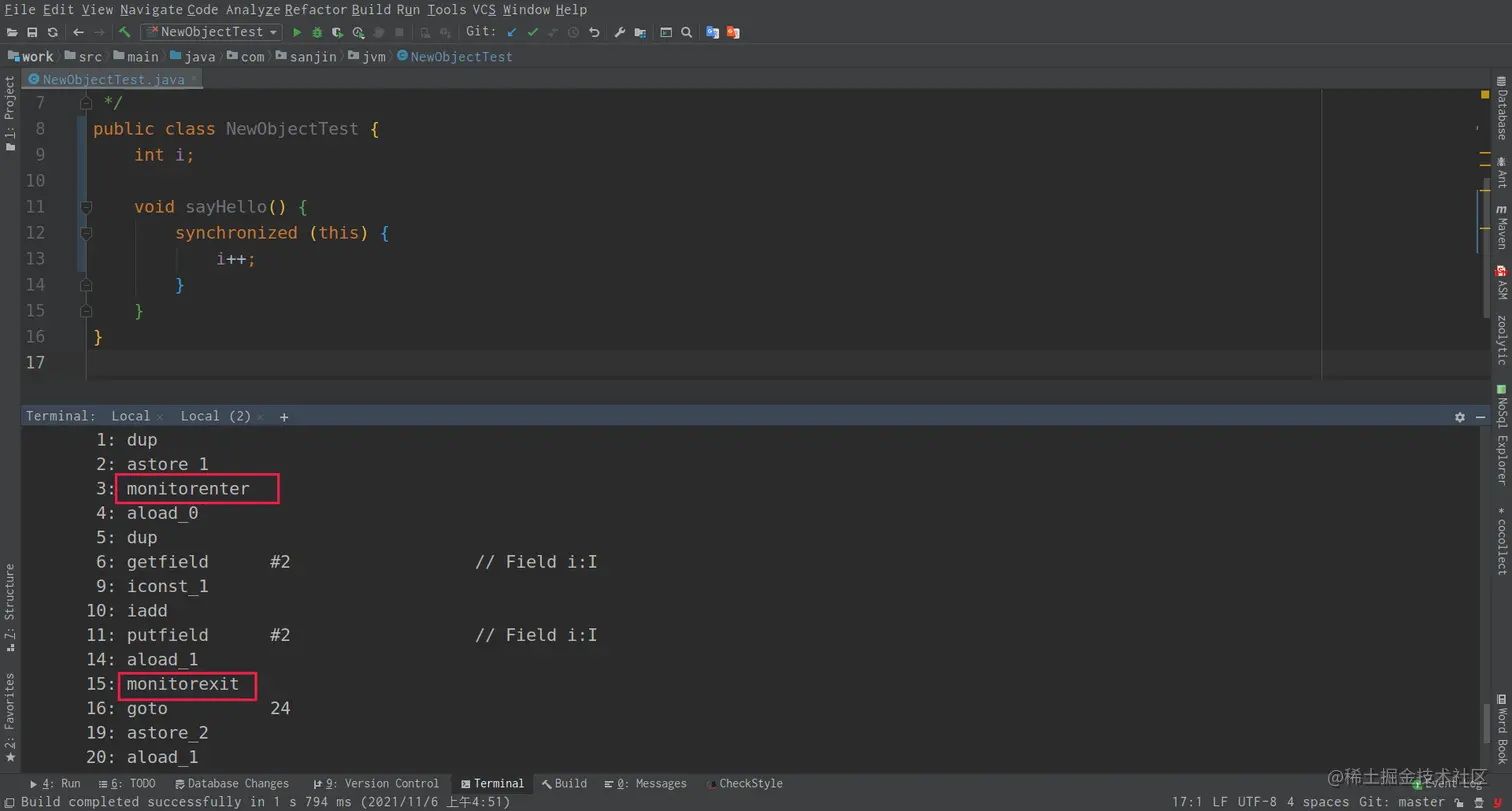Close the NewObjectTest.java editor tab
Screen dimensions: 1512x811
pos(194,78)
